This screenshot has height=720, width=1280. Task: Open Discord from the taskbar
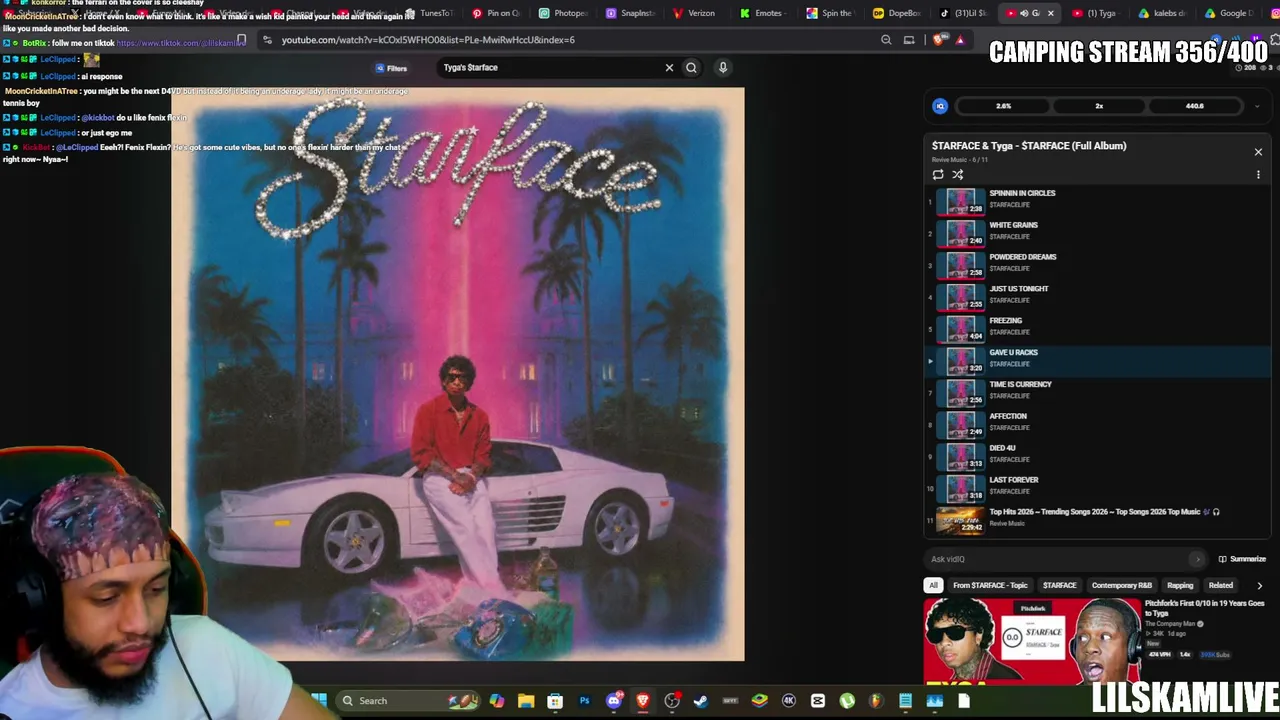614,701
